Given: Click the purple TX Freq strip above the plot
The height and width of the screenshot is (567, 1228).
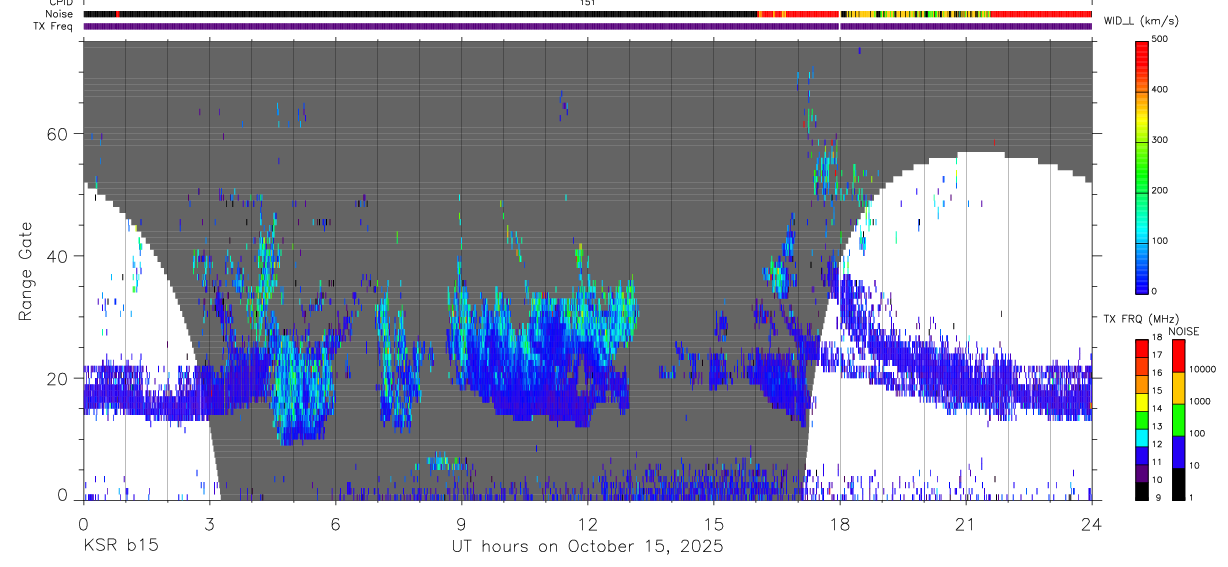Looking at the screenshot, I should point(587,26).
